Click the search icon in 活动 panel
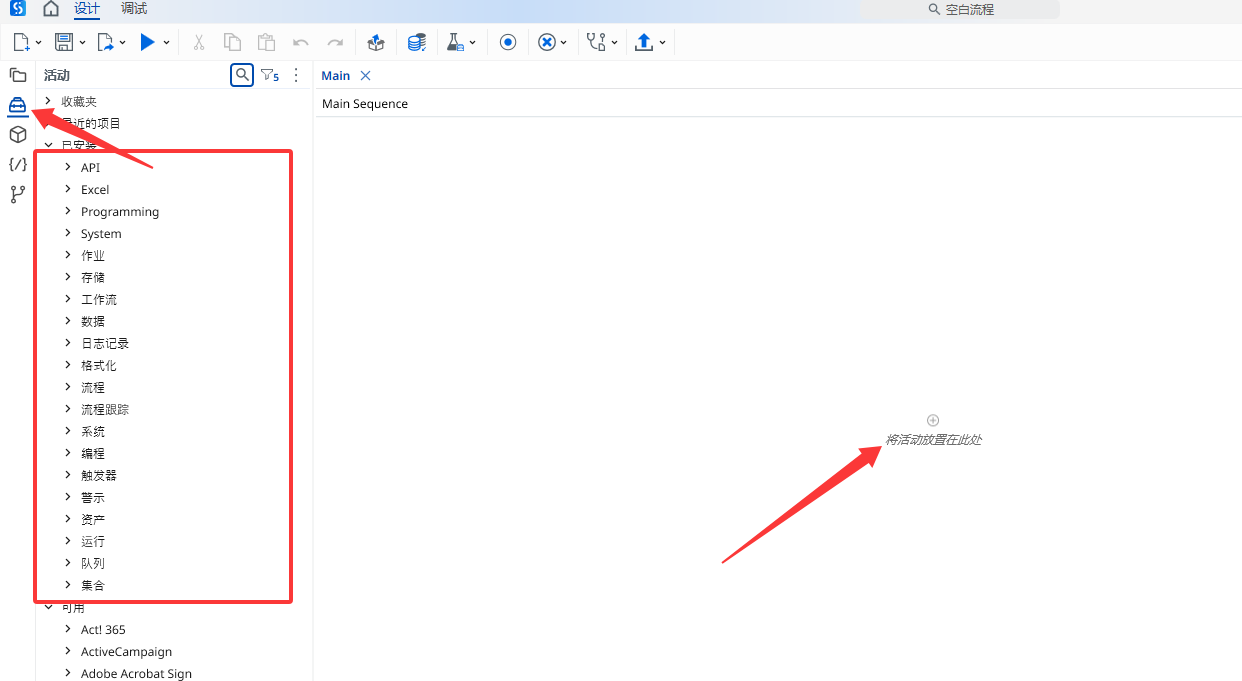Viewport: 1242px width, 681px height. pos(242,75)
